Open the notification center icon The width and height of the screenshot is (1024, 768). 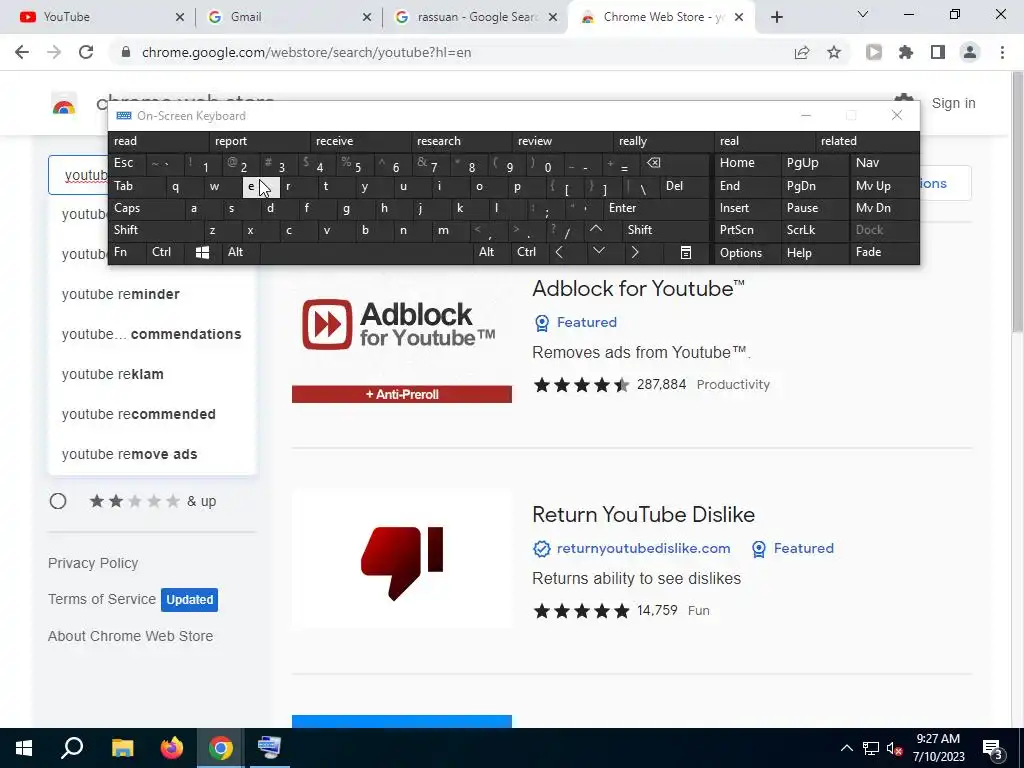993,750
